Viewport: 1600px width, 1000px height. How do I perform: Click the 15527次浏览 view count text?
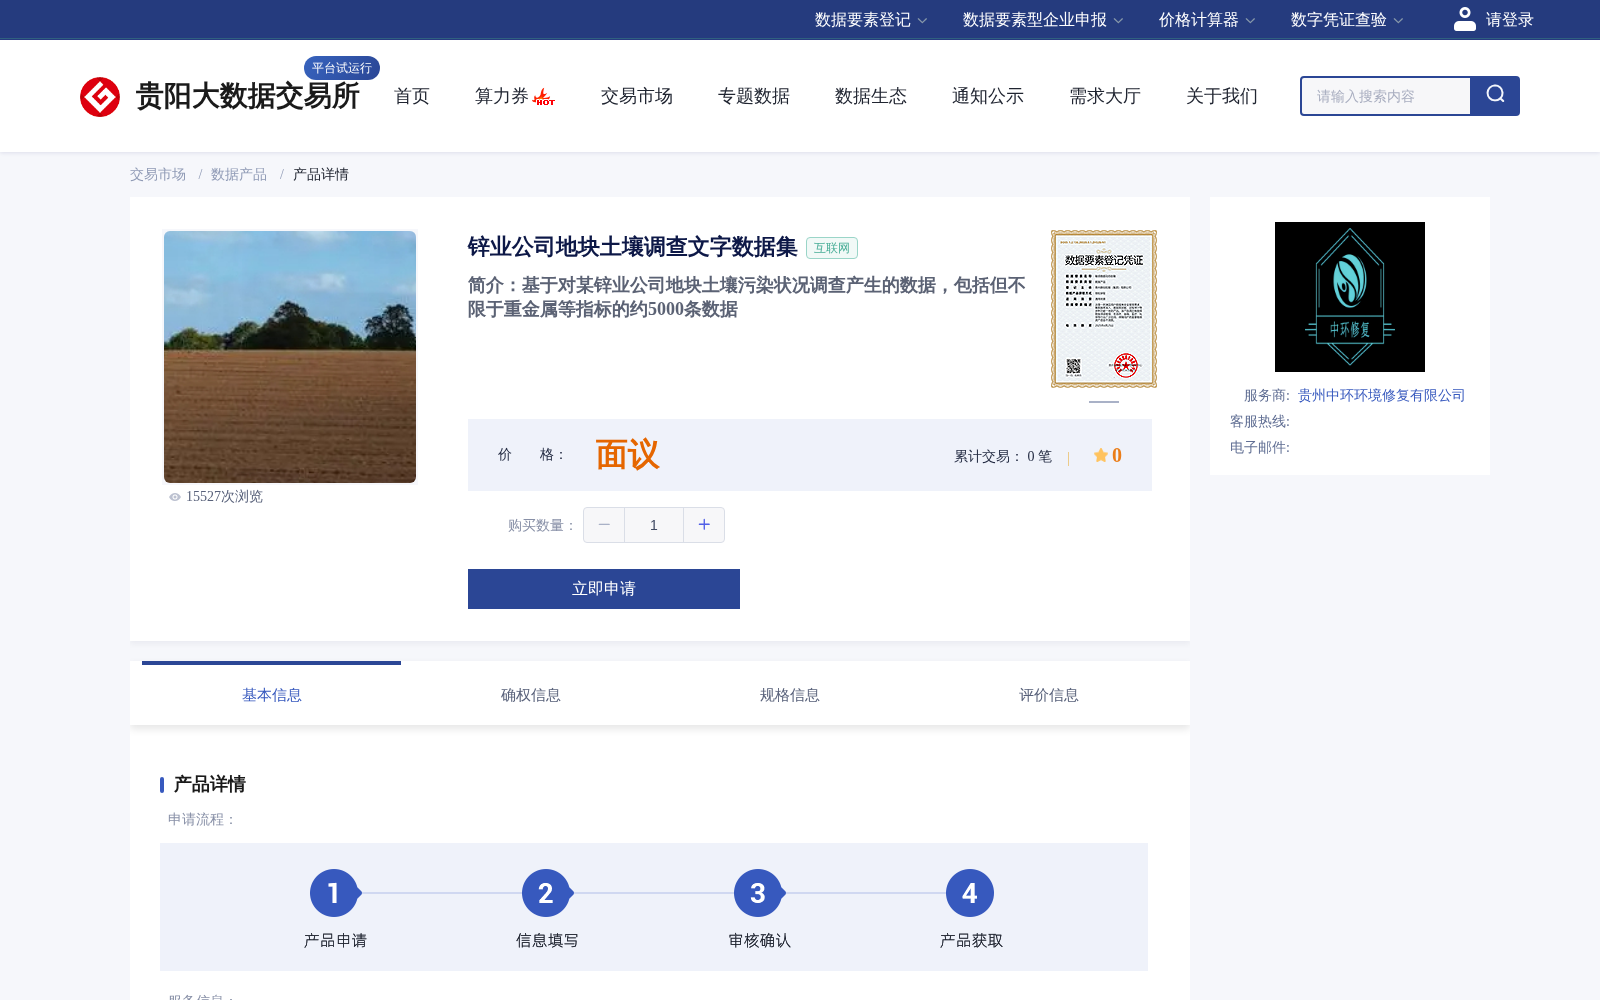[224, 497]
